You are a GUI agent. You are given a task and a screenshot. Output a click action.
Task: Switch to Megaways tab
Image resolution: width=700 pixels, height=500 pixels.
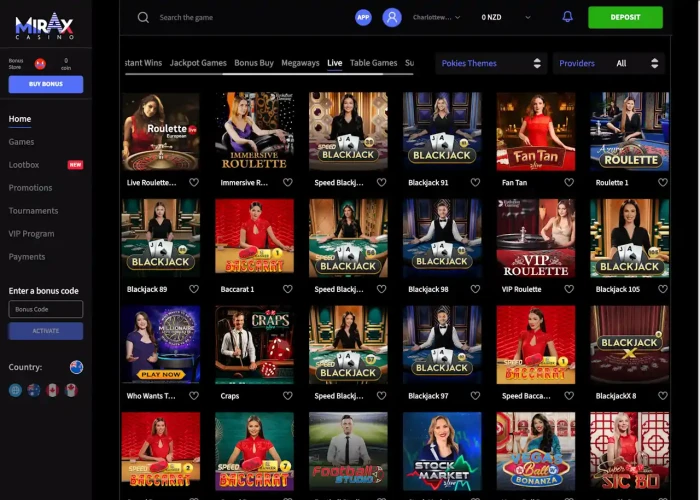(x=300, y=63)
